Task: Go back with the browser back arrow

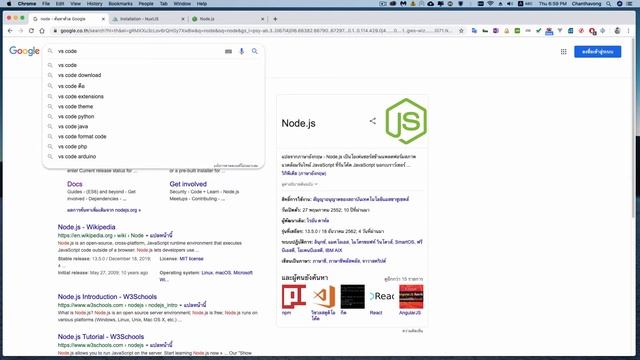Action: pyautogui.click(x=10, y=31)
